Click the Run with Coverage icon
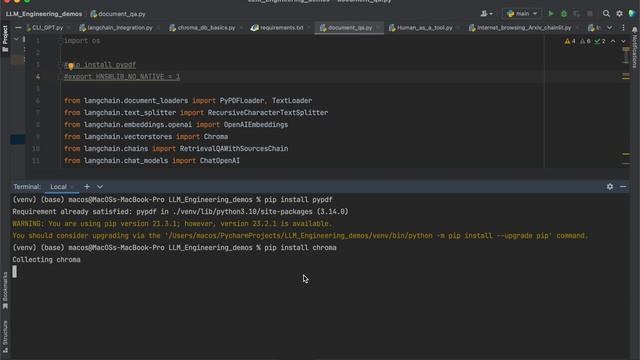Viewport: 640px width, 360px height. pos(577,13)
